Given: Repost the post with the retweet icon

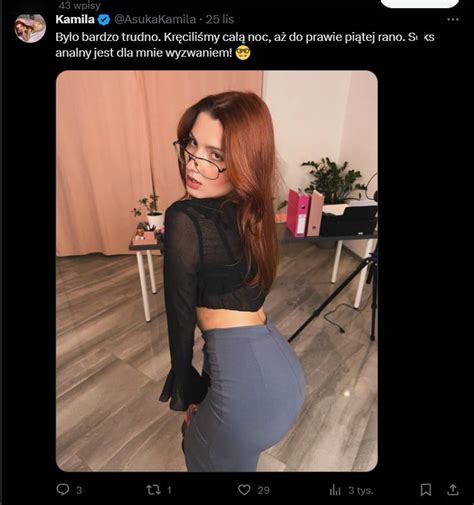Looking at the screenshot, I should coord(153,490).
